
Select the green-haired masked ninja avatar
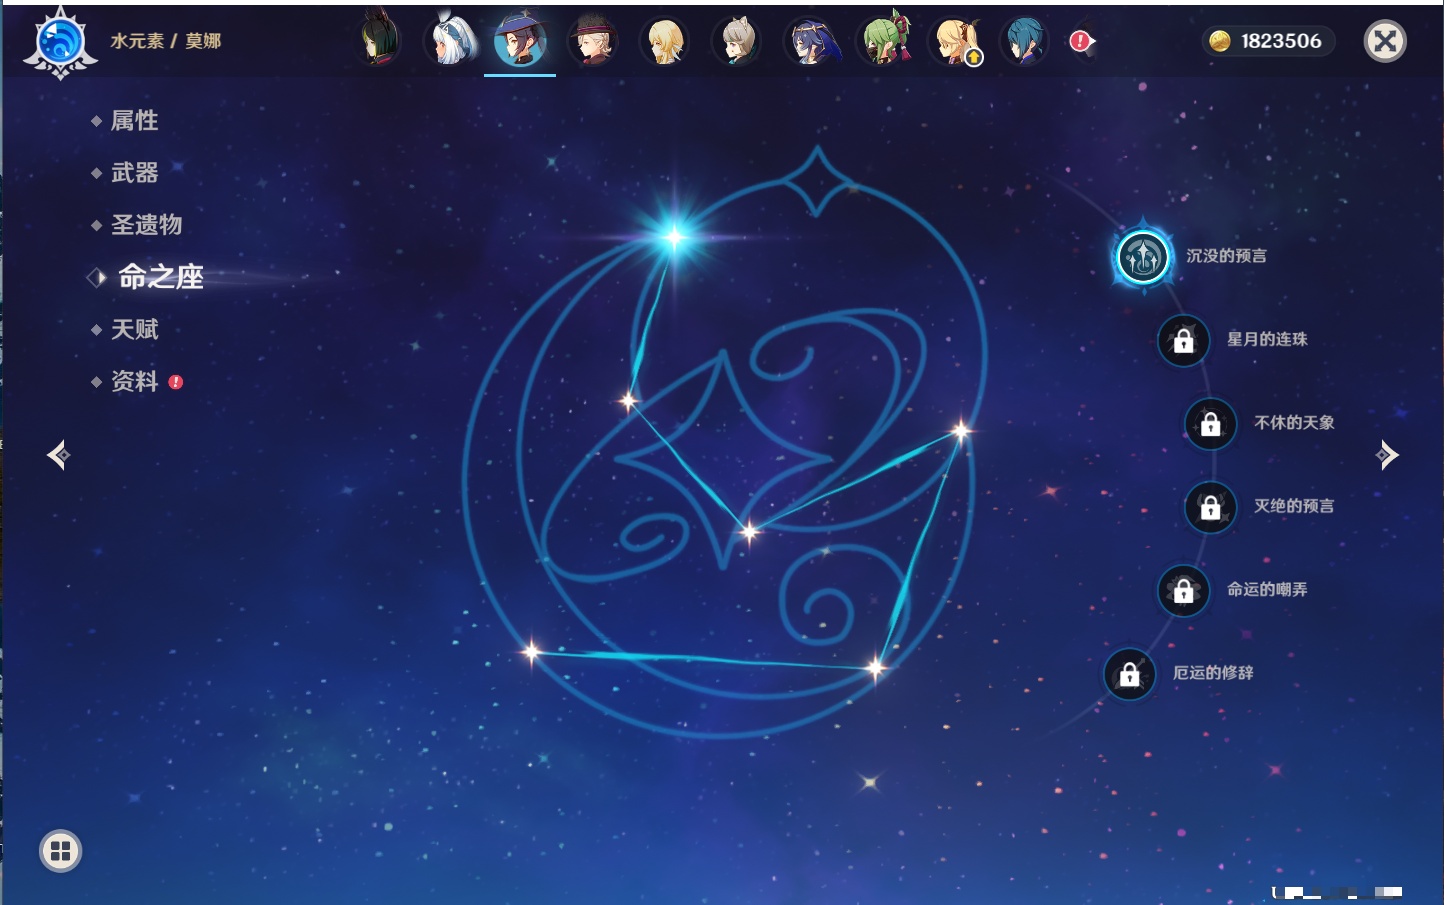[885, 41]
